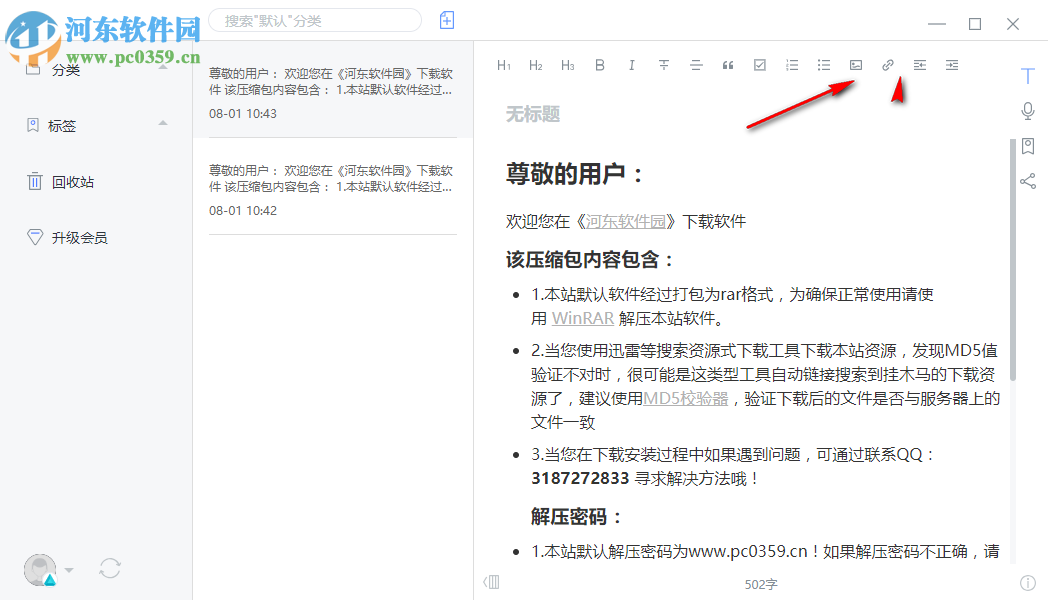This screenshot has height=600, width=1048.
Task: Open 升级会员 upgrade membership
Action: (80, 237)
